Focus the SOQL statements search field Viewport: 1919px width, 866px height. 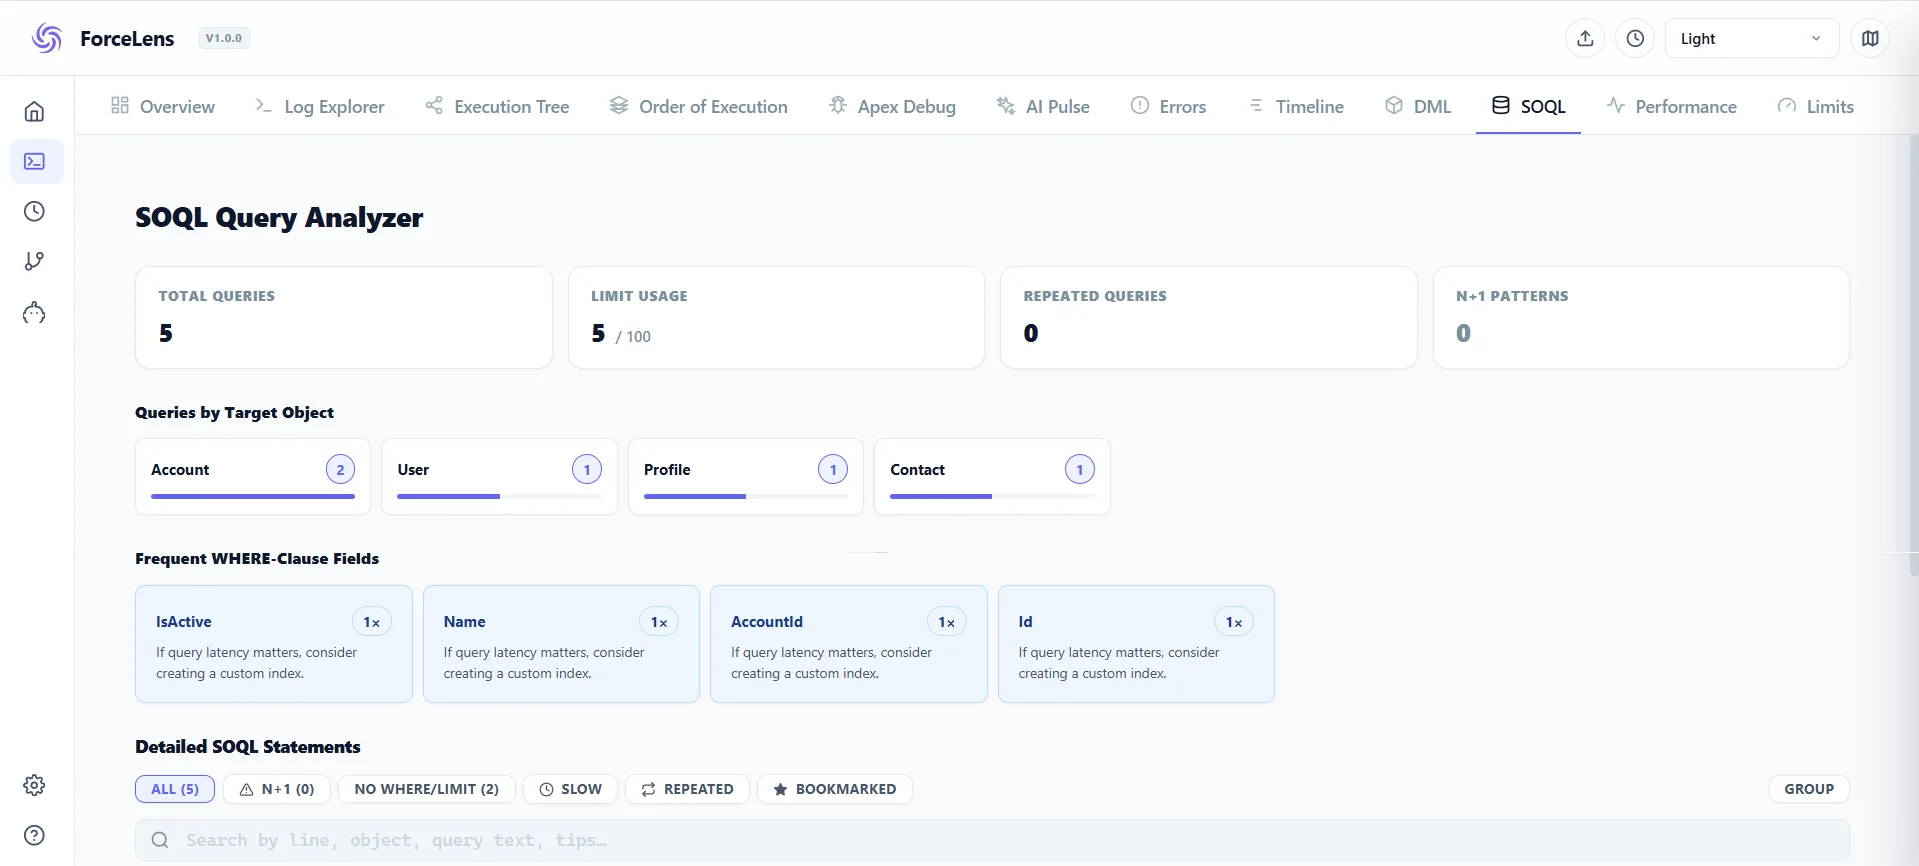[x=992, y=840]
